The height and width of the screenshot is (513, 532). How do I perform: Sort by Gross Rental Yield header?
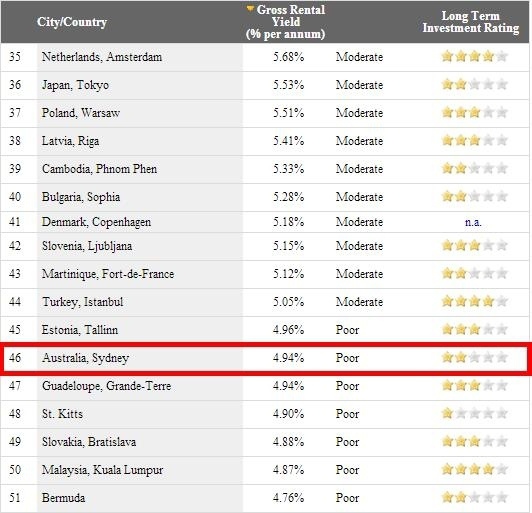point(286,22)
